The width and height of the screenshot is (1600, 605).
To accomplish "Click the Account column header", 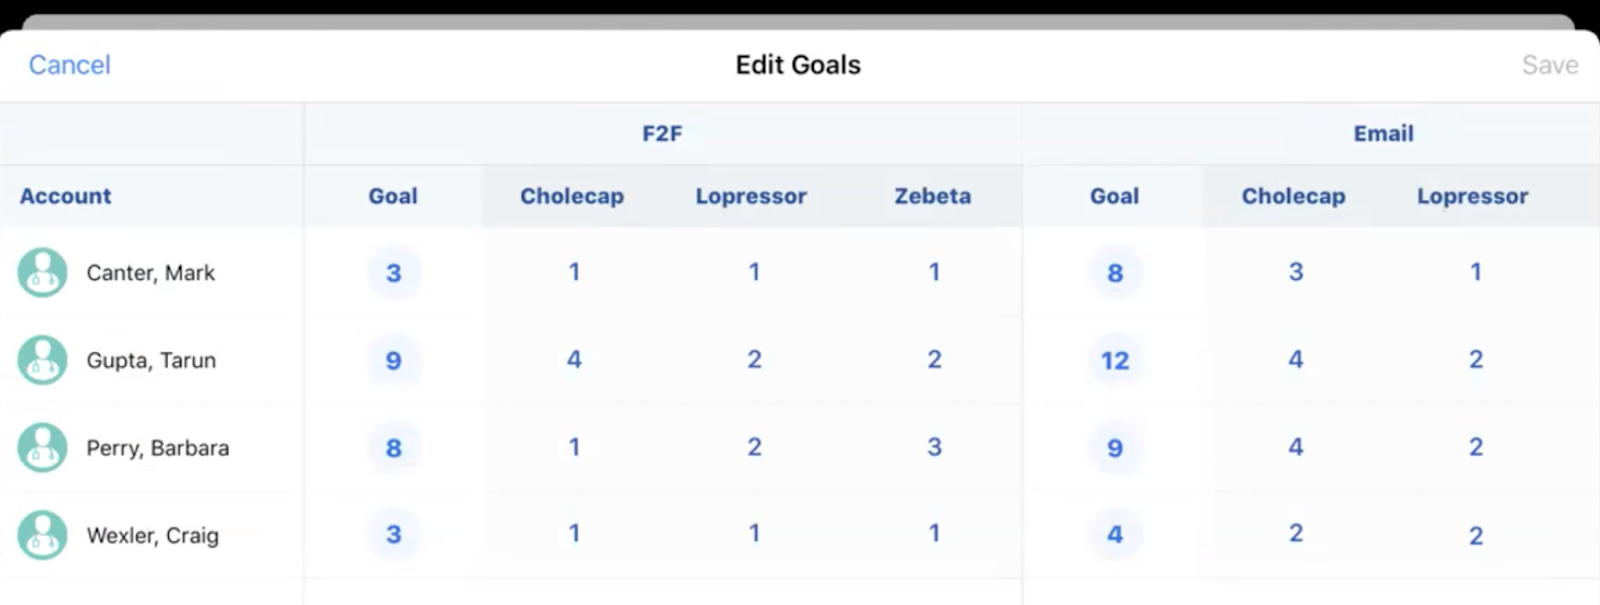I will pos(66,196).
